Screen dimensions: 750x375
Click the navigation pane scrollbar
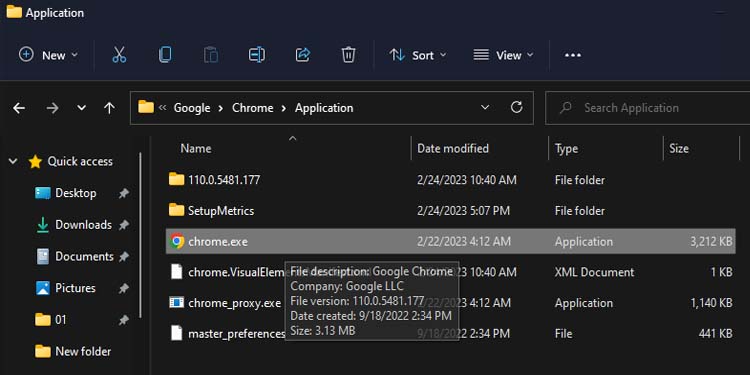pos(141,234)
